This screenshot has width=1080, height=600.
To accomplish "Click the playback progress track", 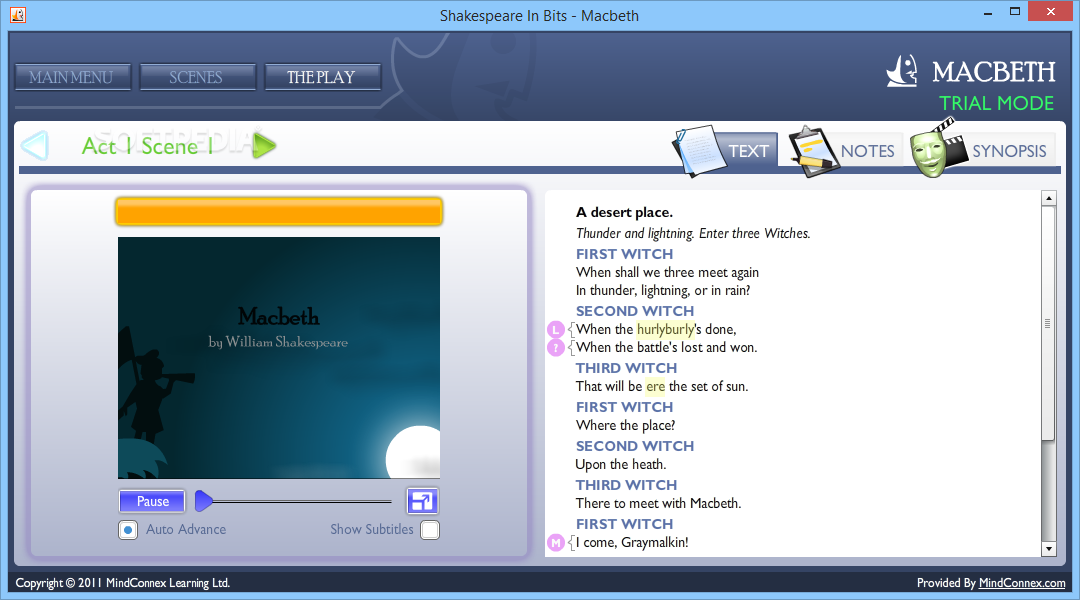I will 303,501.
